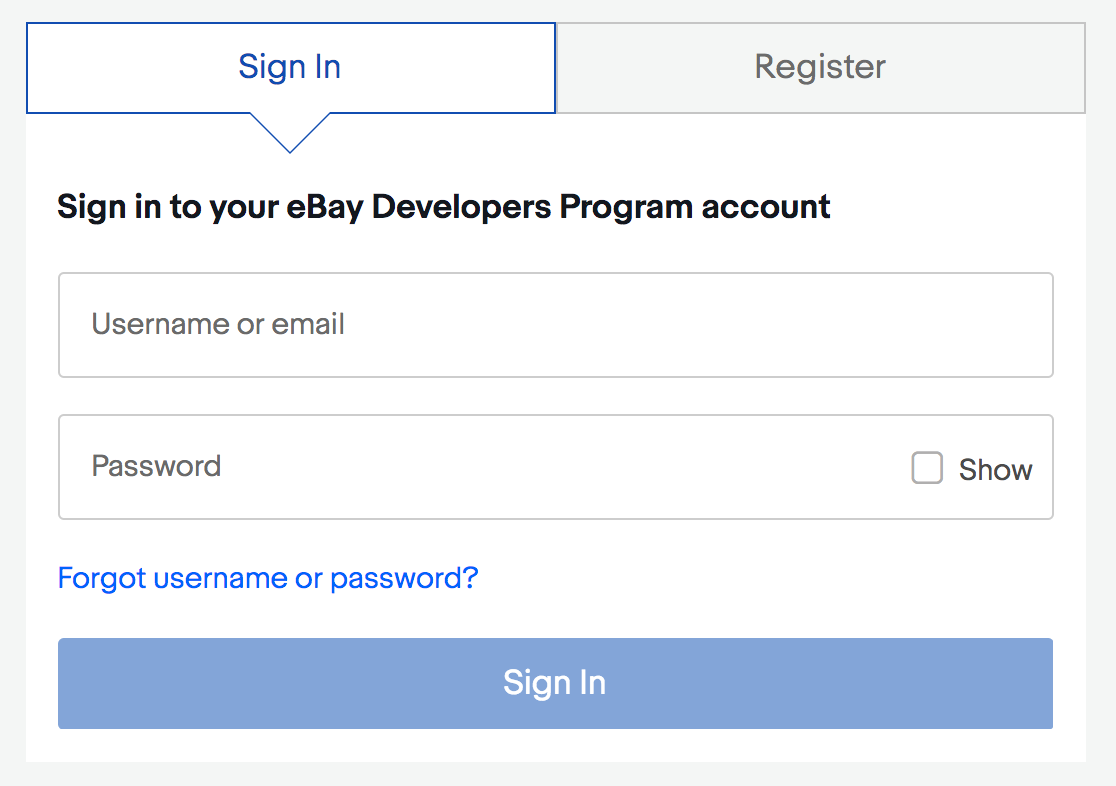Click the eBay Developers Program account heading
Image resolution: width=1116 pixels, height=786 pixels.
[x=444, y=207]
